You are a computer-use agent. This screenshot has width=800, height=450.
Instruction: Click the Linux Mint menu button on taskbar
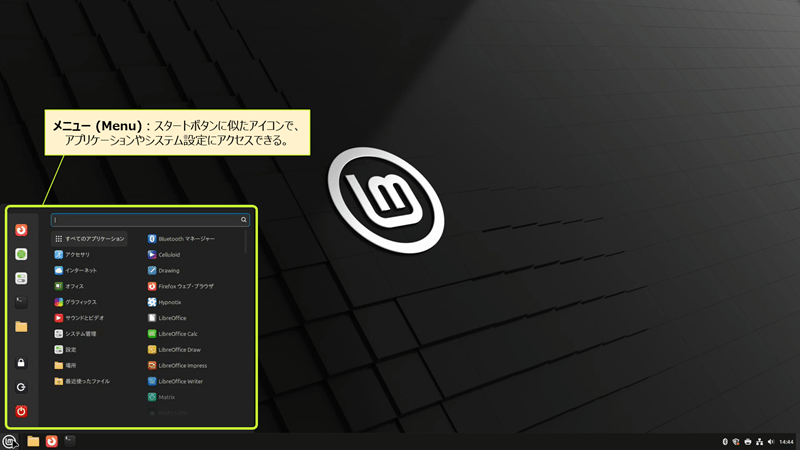pos(9,441)
